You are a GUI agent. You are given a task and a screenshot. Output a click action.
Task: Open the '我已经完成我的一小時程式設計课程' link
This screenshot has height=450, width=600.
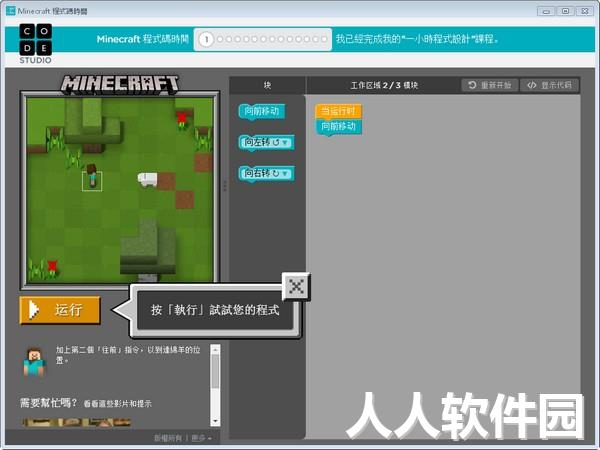[x=417, y=39]
